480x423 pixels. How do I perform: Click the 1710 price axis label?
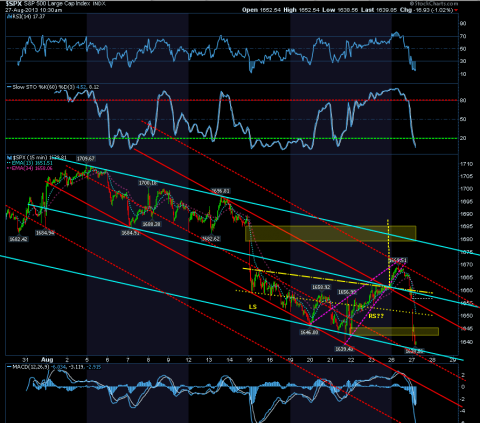pos(467,164)
